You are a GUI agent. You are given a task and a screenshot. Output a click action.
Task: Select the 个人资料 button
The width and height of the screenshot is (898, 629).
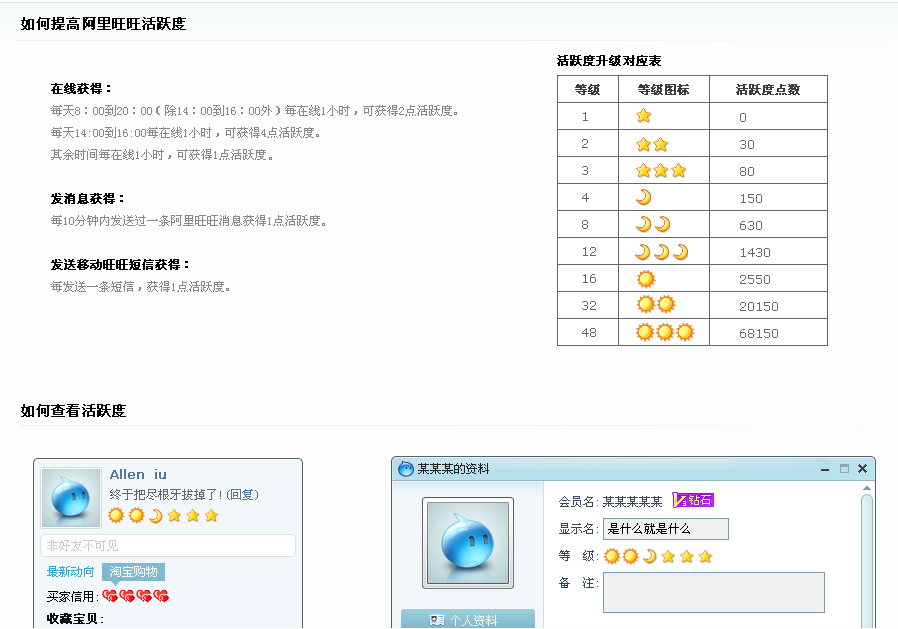tap(469, 619)
